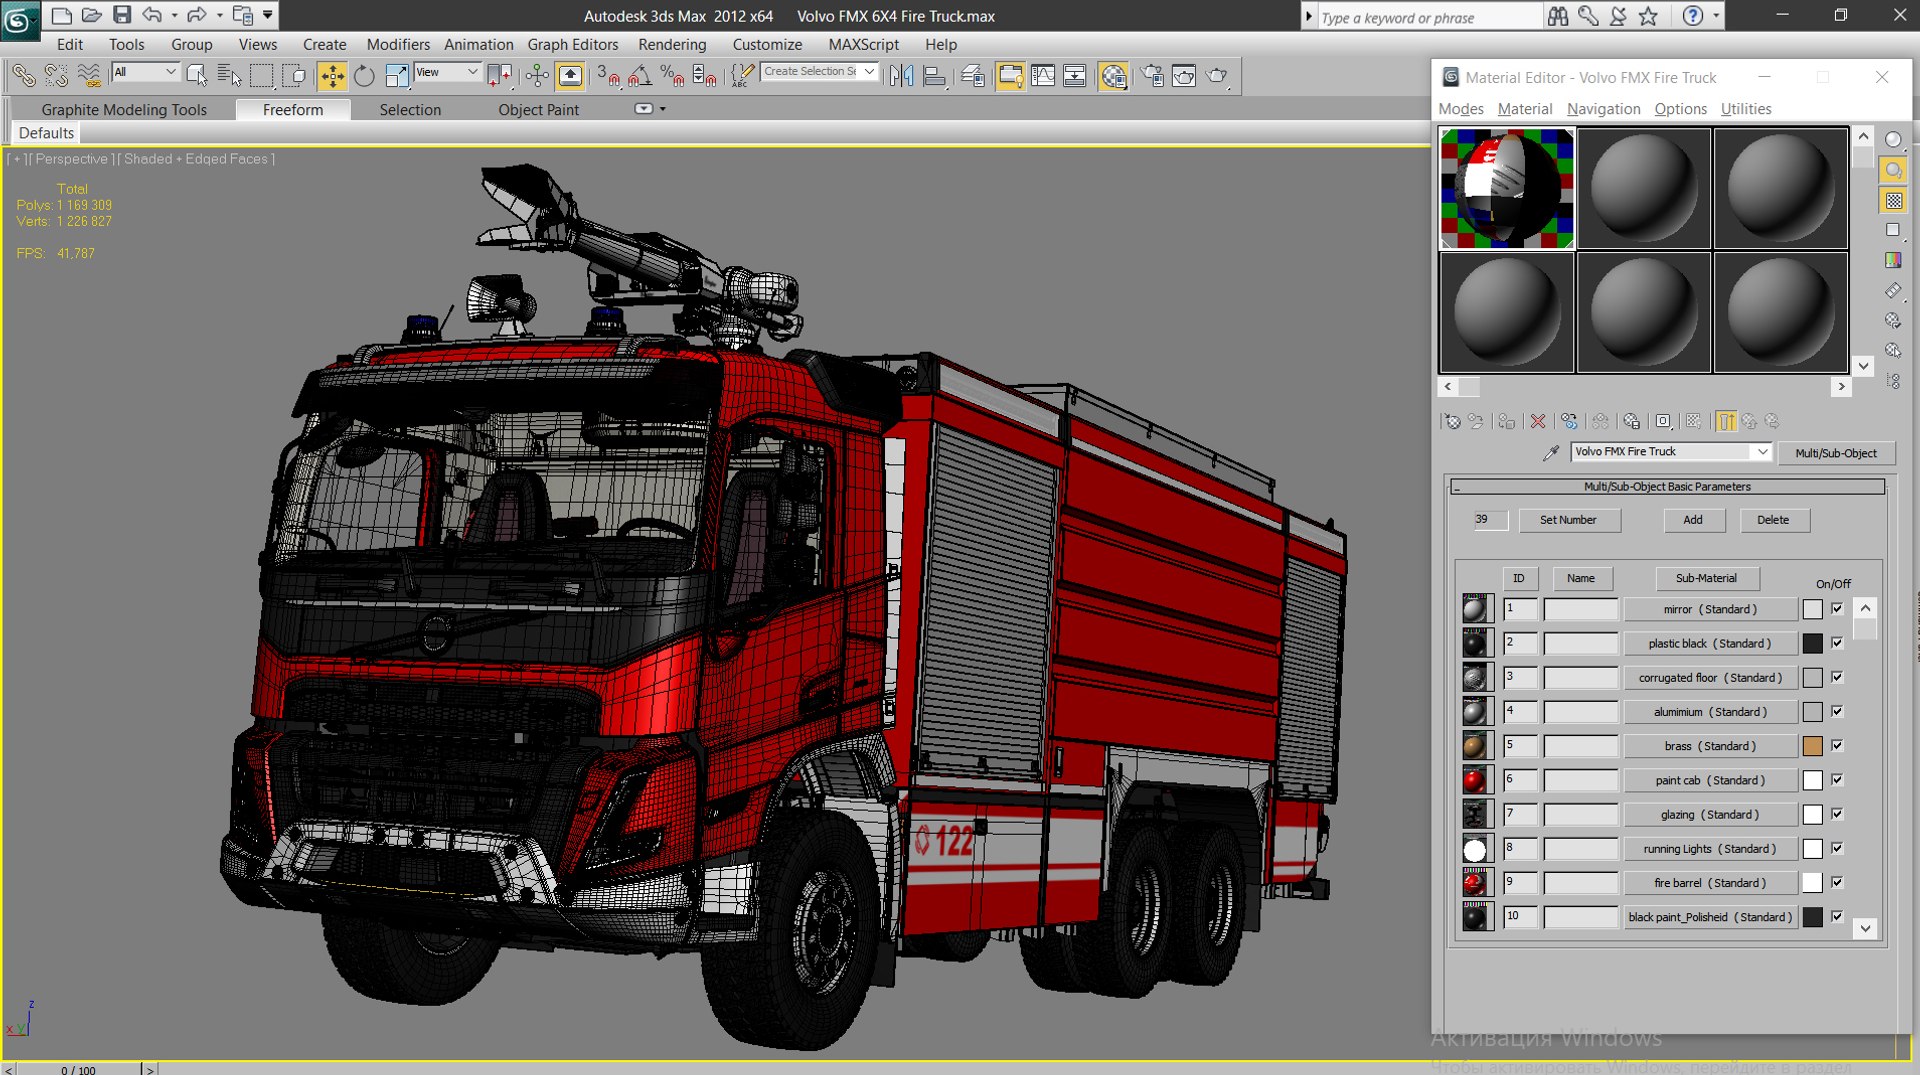This screenshot has height=1075, width=1920.
Task: Toggle the 3D Snaps icon
Action: coord(607,76)
